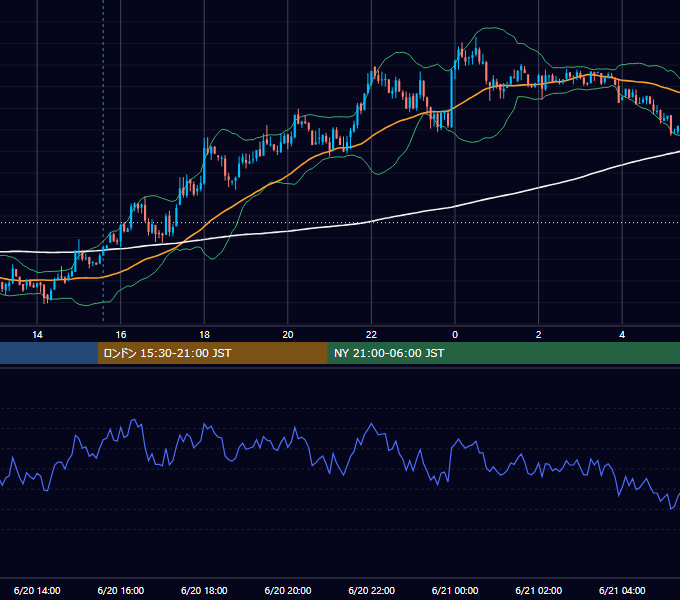Click the 6/21 00:00 time label
The height and width of the screenshot is (600, 680).
455,590
